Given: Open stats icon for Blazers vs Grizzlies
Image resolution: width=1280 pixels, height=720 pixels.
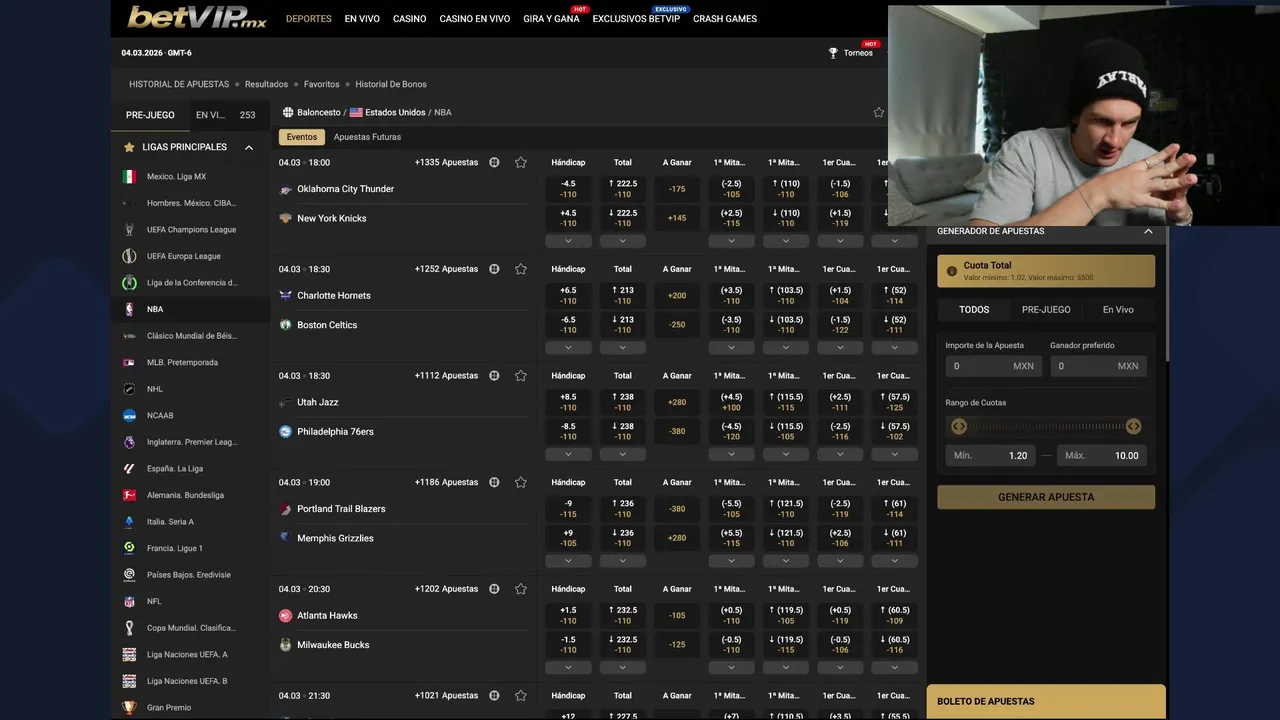Looking at the screenshot, I should [494, 482].
